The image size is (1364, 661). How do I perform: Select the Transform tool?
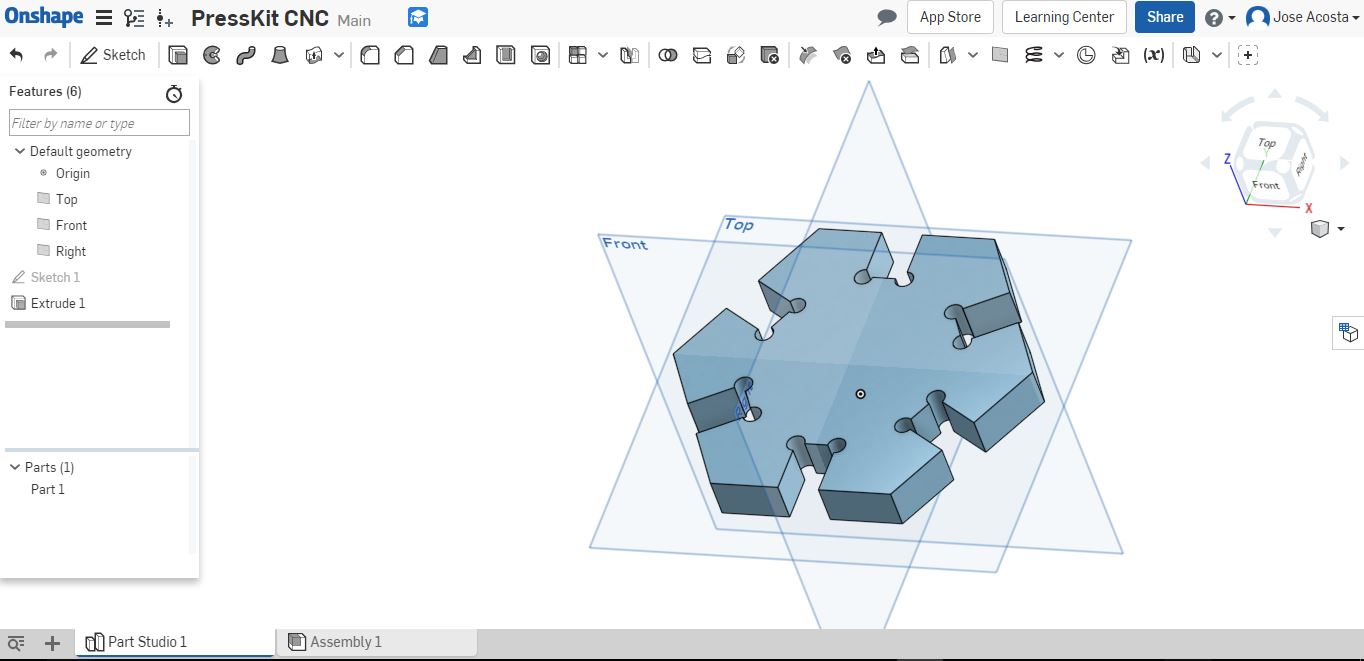tap(736, 55)
